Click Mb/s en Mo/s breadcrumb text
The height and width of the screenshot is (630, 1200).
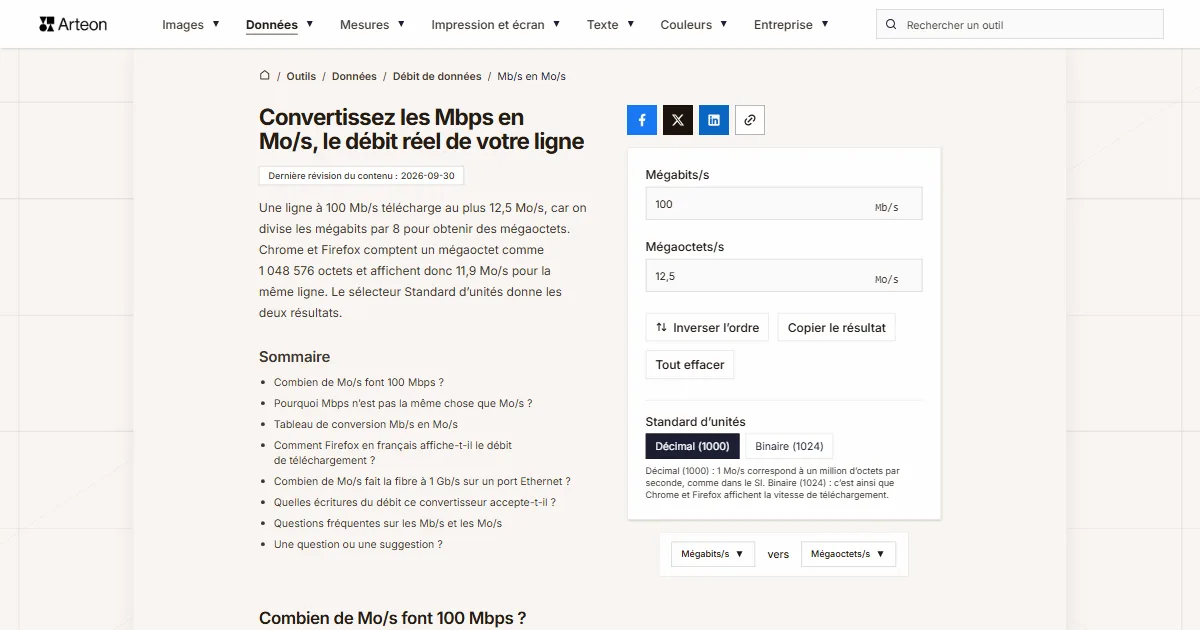(532, 76)
